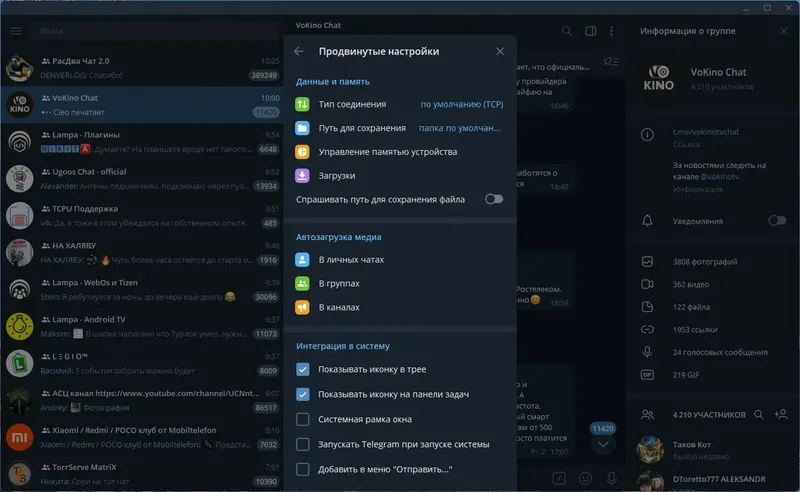
Task: Open В каналах auto-download settings
Action: coord(399,307)
